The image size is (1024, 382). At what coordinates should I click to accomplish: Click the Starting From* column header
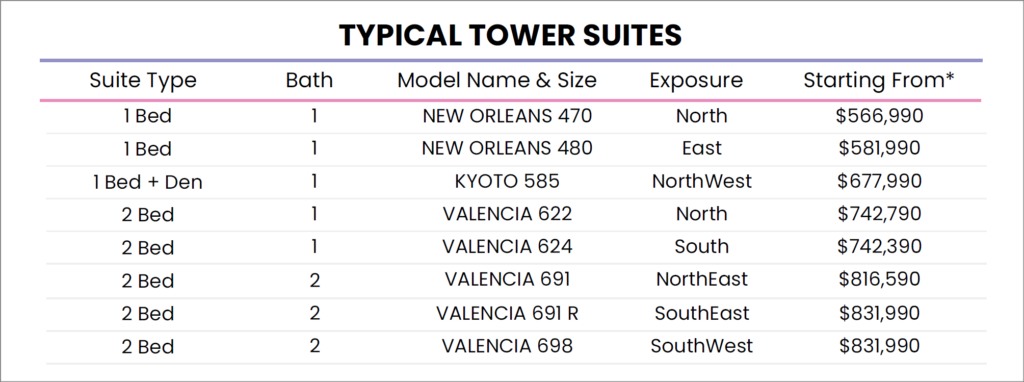[879, 81]
